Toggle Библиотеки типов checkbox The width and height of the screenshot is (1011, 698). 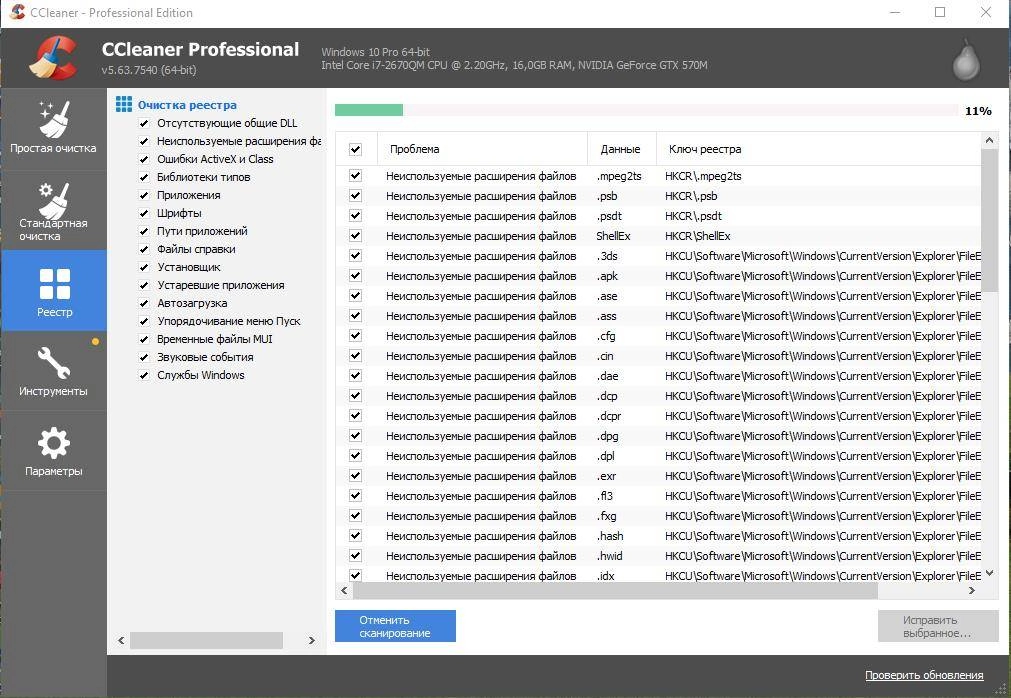(x=144, y=177)
